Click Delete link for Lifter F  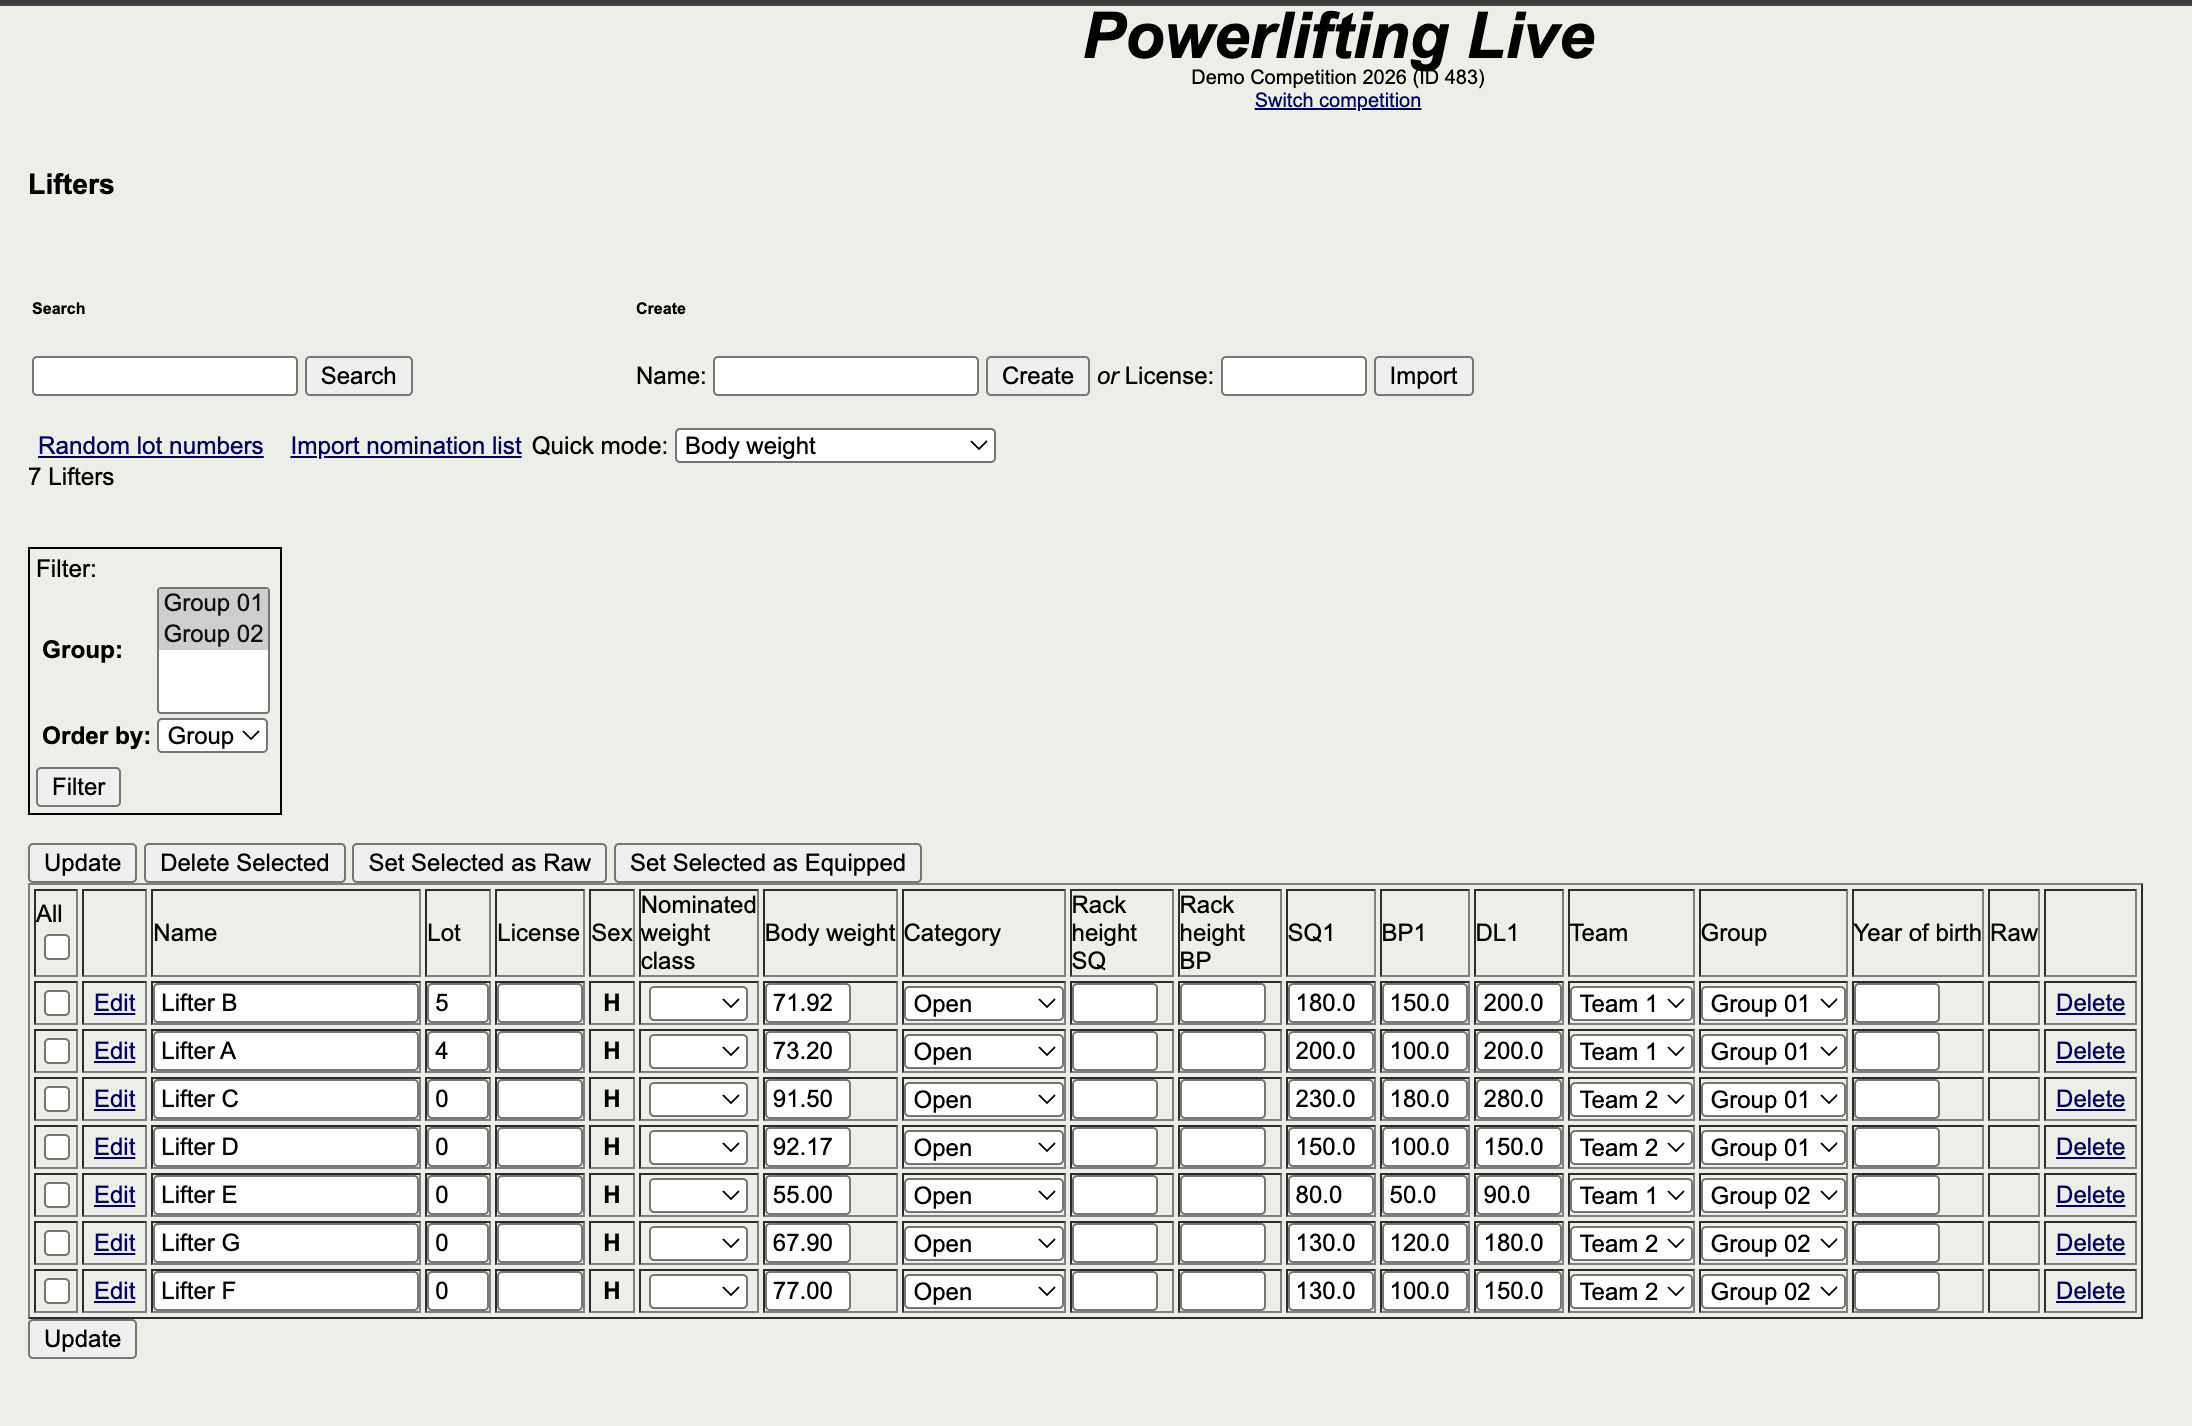(2090, 1291)
